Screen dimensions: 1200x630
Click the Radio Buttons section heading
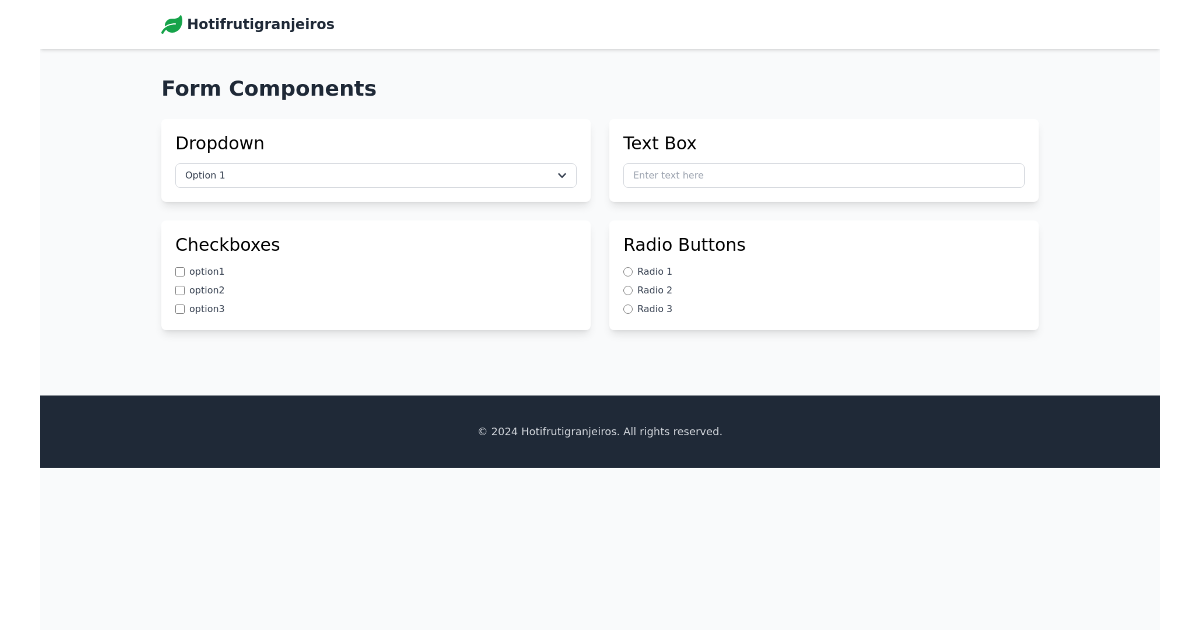pos(684,245)
